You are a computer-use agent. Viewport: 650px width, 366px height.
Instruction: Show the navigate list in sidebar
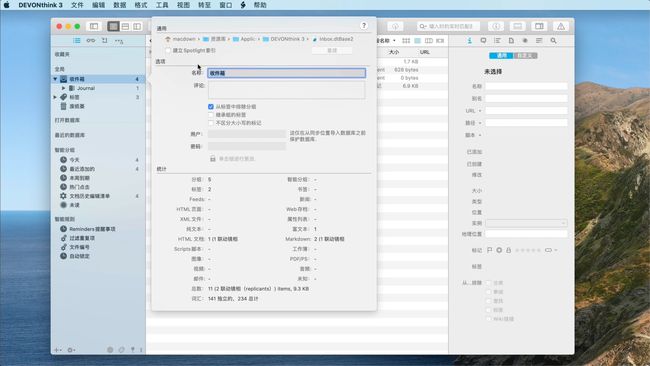click(x=77, y=41)
